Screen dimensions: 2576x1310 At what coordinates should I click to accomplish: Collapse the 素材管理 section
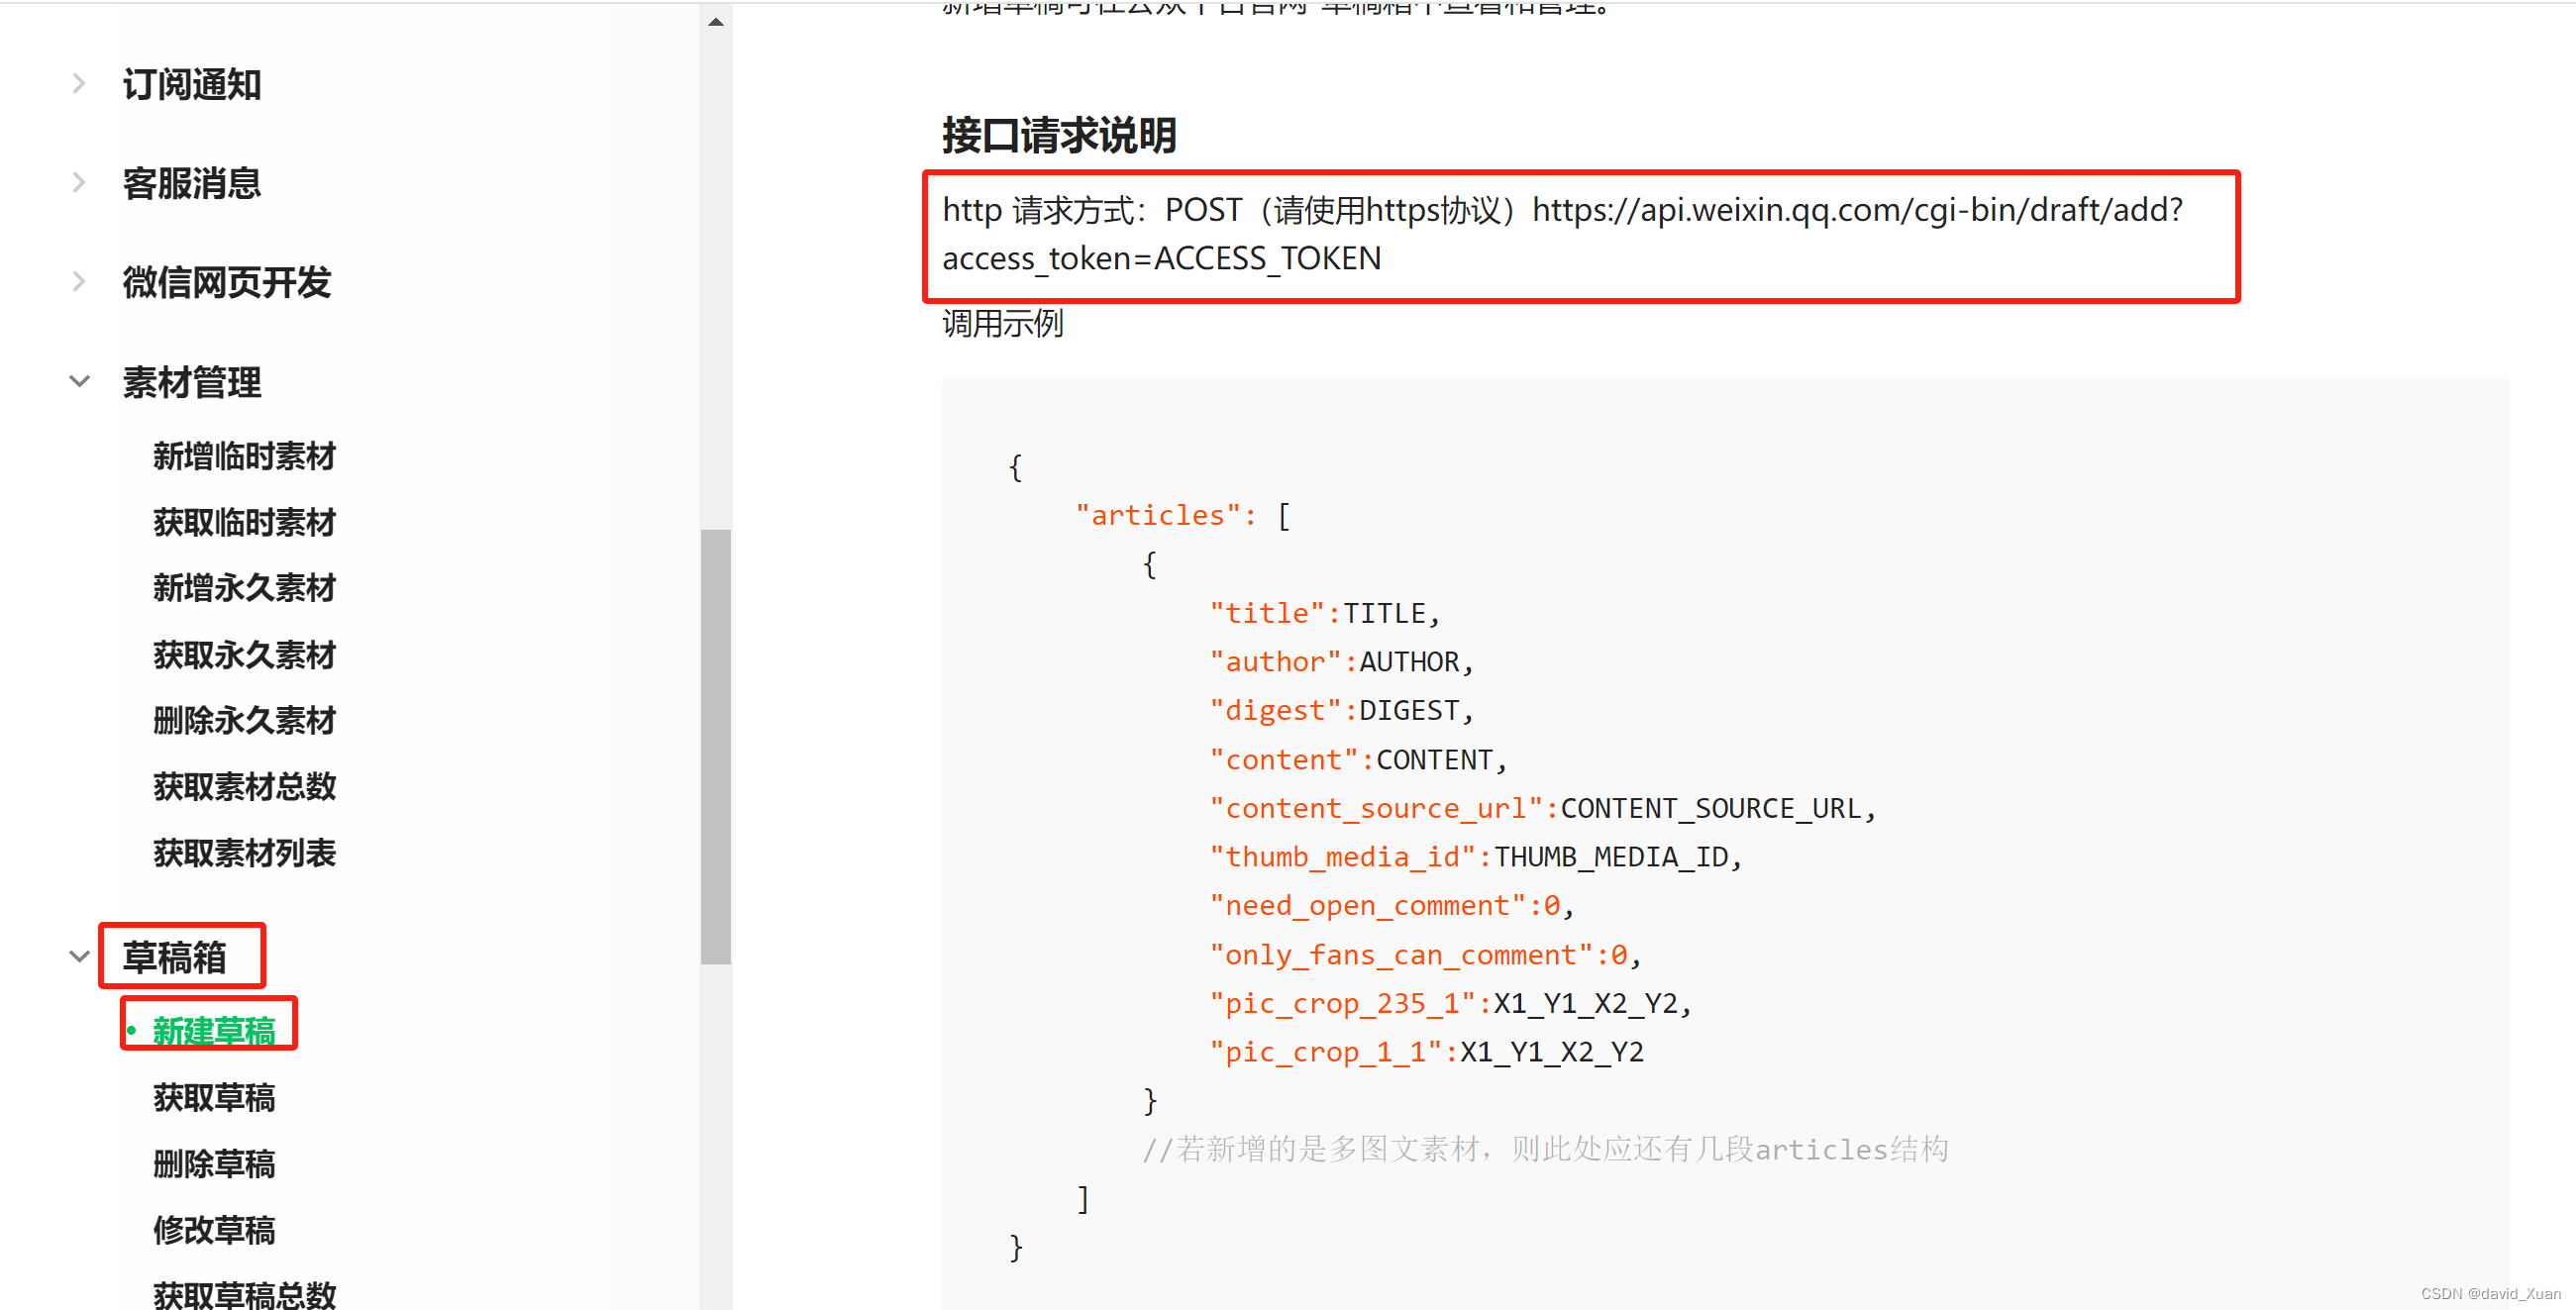pos(79,381)
